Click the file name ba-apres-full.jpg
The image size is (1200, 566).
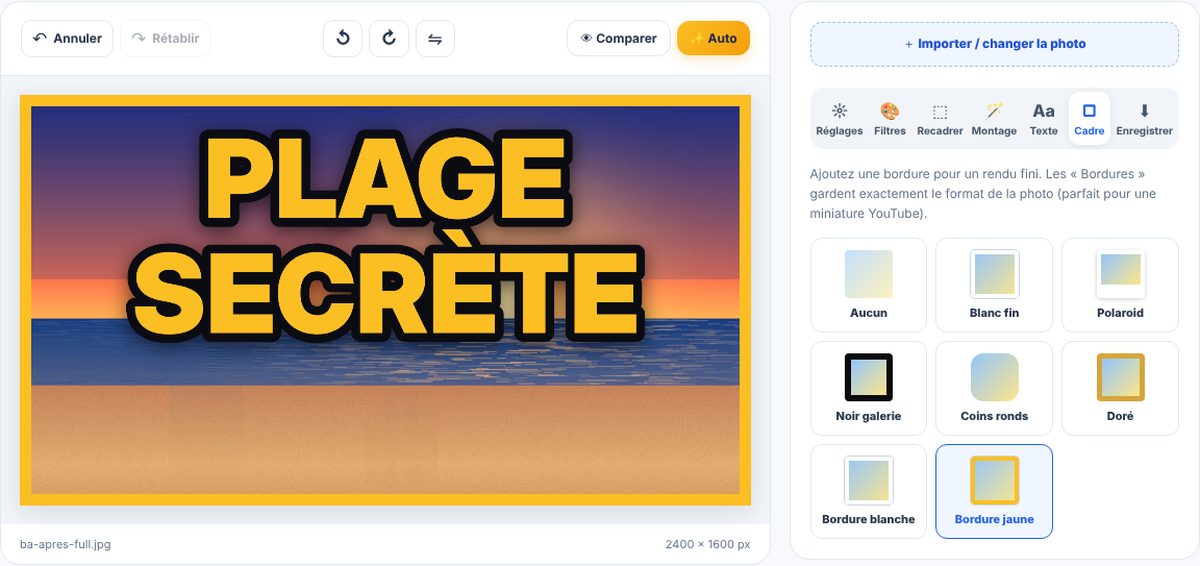pyautogui.click(x=65, y=544)
